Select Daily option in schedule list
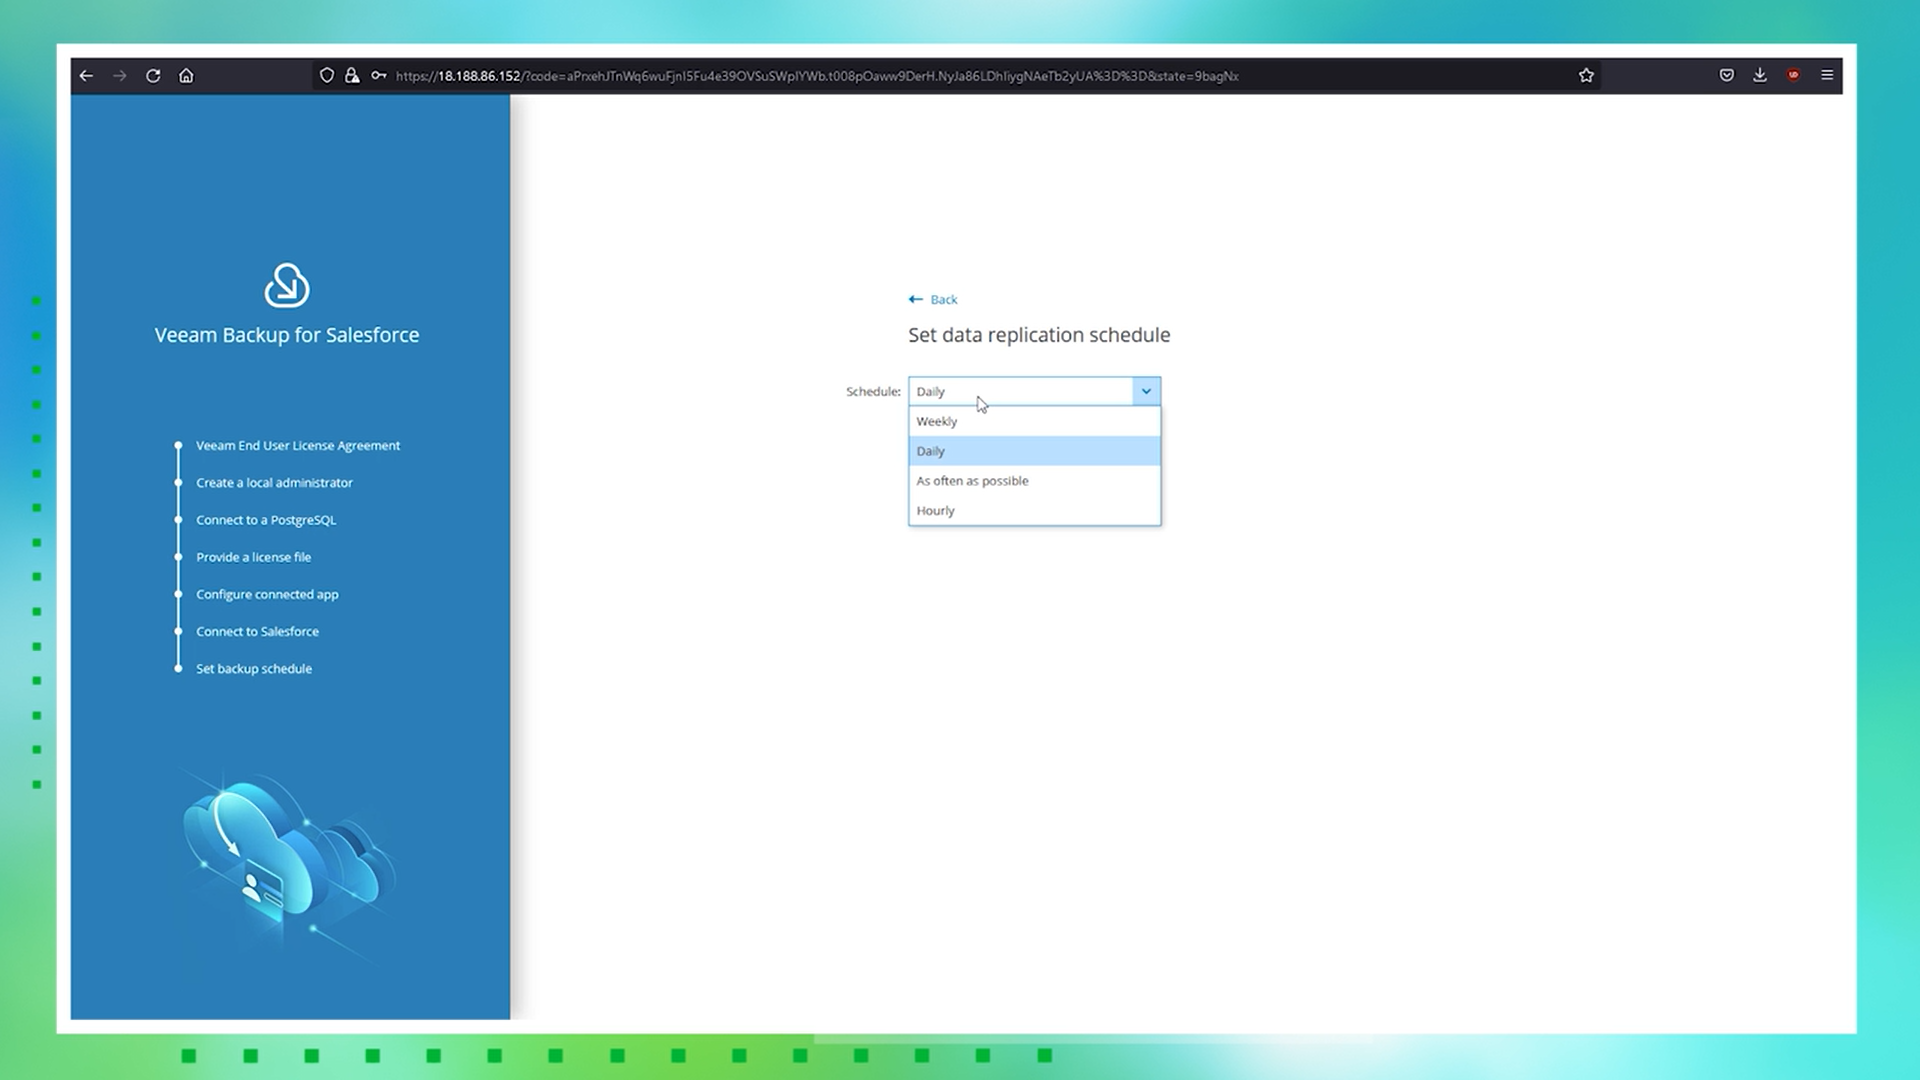 pos(1034,451)
